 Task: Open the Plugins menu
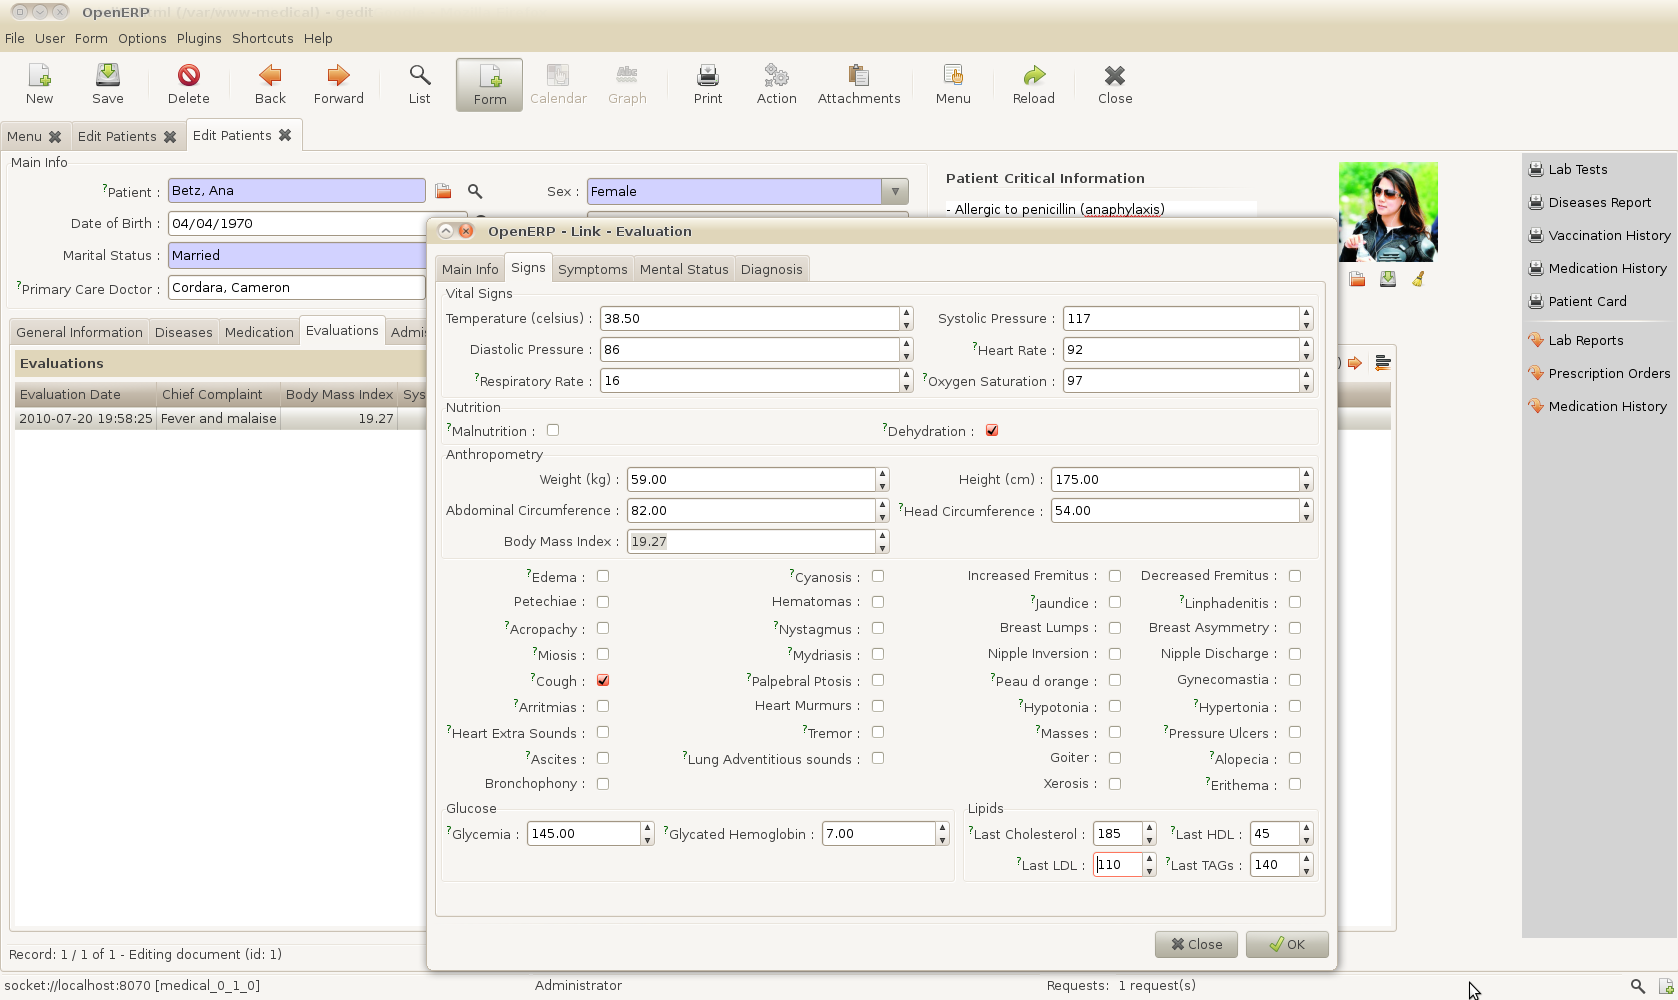pyautogui.click(x=199, y=38)
